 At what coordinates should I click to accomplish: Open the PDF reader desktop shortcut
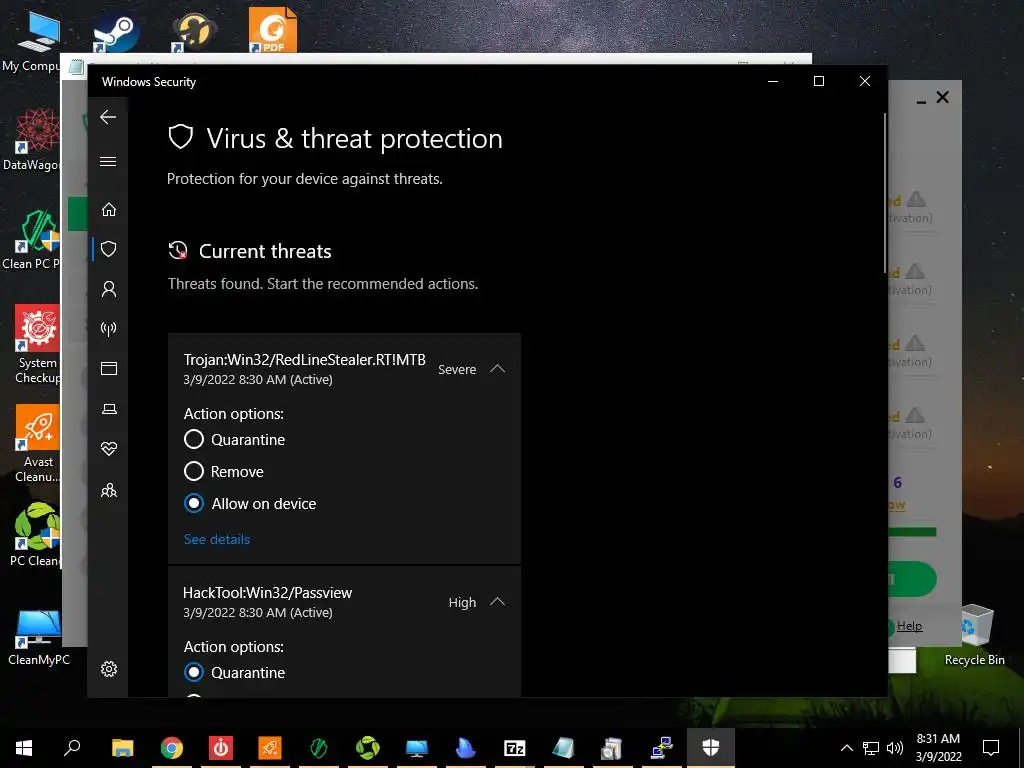pos(273,30)
